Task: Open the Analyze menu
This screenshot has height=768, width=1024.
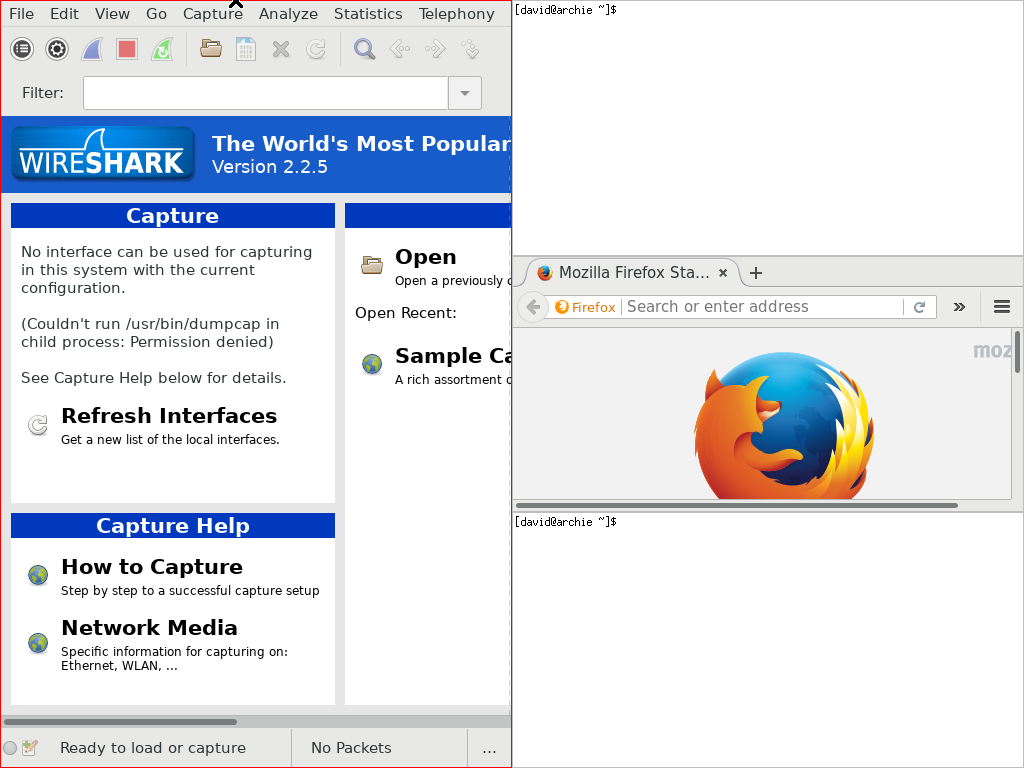Action: (x=288, y=14)
